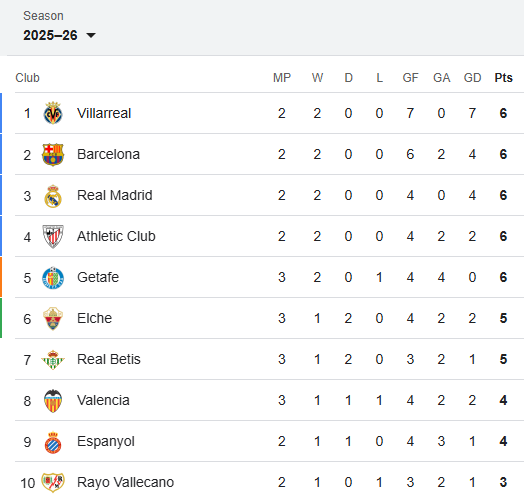Click the MP column header
Image resolution: width=524 pixels, height=495 pixels.
[282, 78]
